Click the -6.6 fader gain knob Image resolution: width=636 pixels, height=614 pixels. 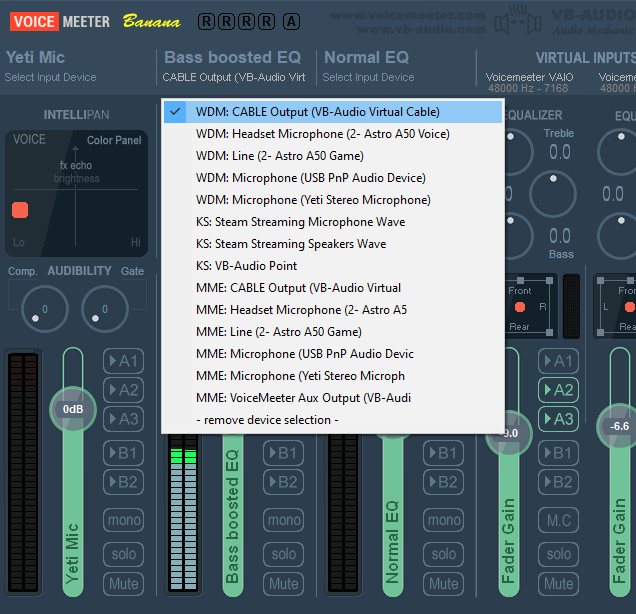click(619, 426)
